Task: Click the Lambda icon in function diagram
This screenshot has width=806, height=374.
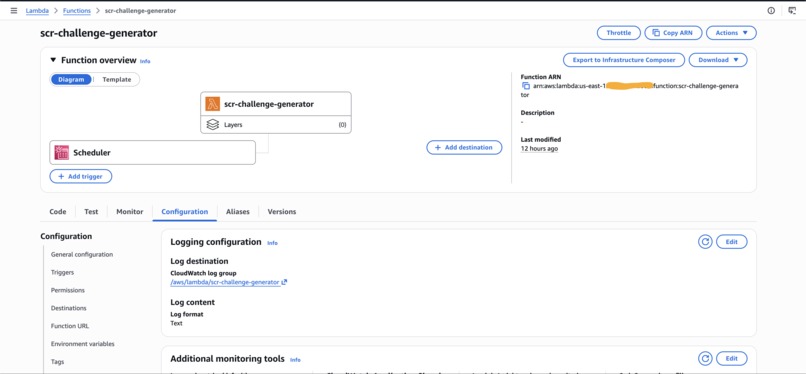Action: [212, 104]
